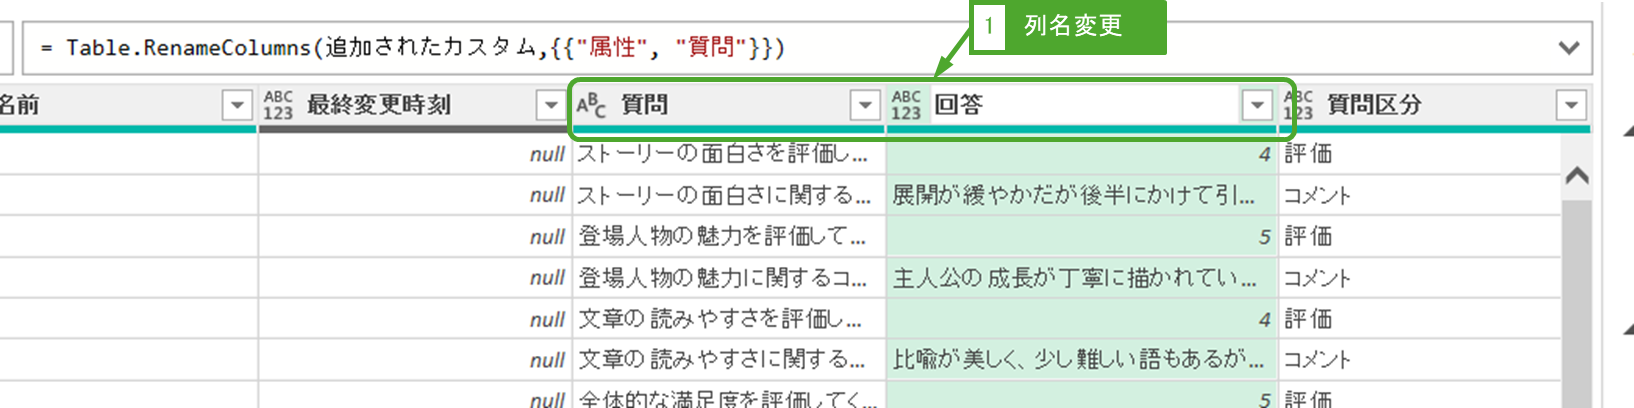The height and width of the screenshot is (408, 1634).
Task: Select the 回答 column header name
Action: tap(959, 105)
